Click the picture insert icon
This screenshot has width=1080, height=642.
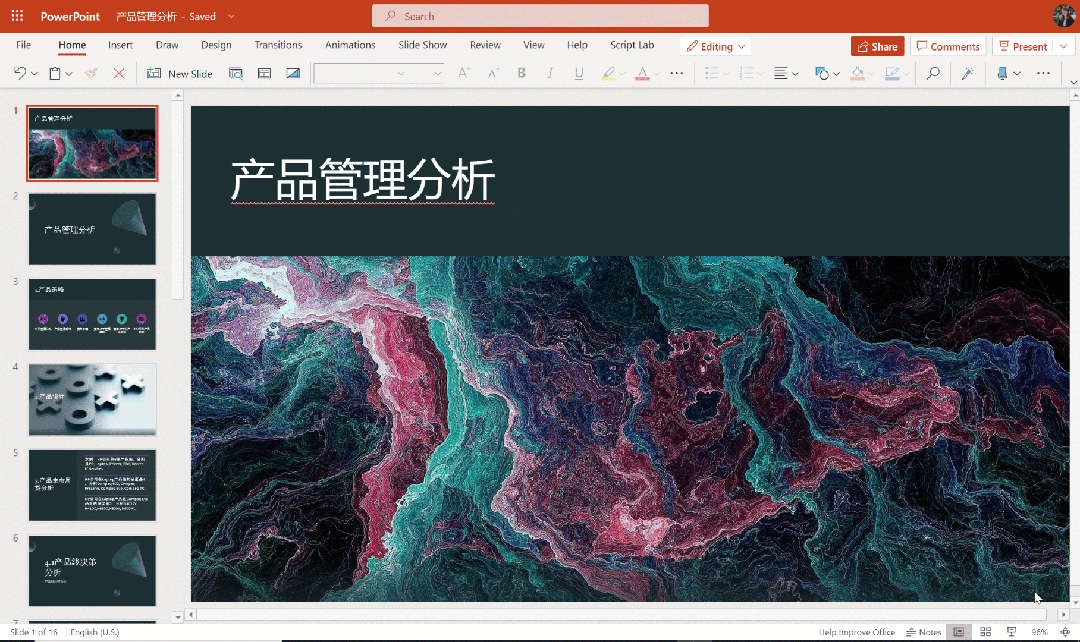293,73
